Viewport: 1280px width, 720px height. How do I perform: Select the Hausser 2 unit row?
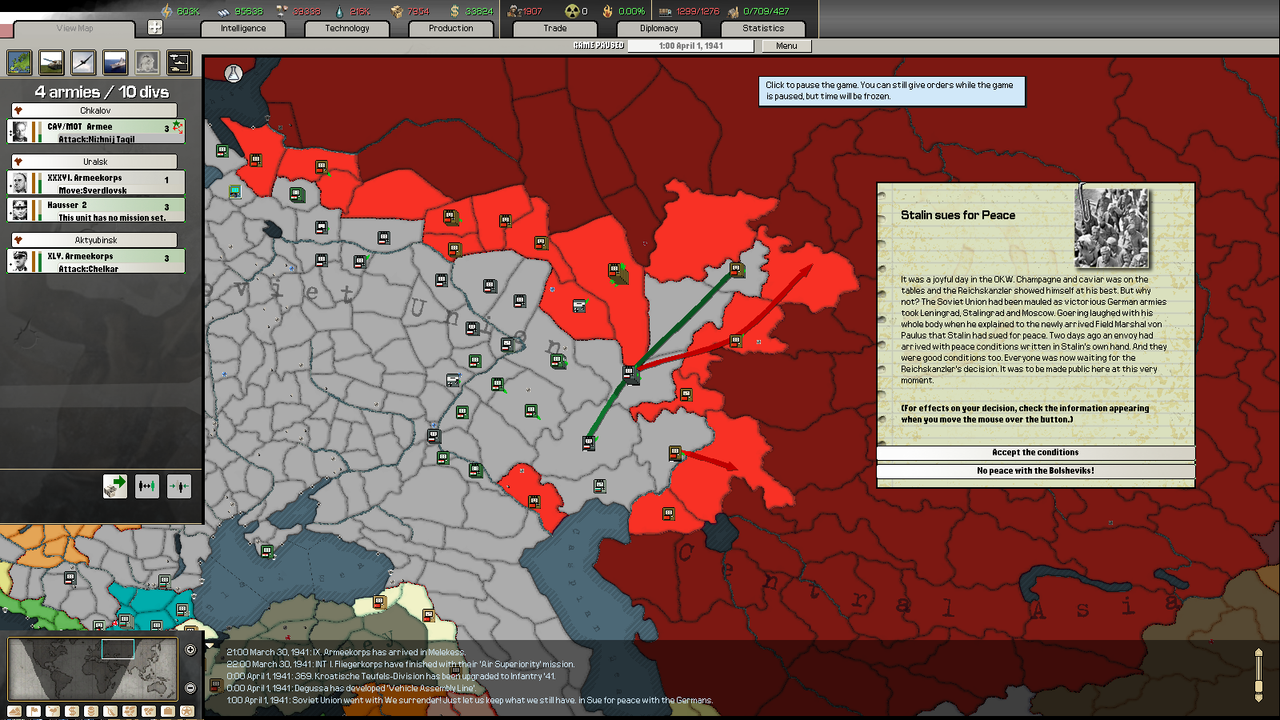point(96,209)
